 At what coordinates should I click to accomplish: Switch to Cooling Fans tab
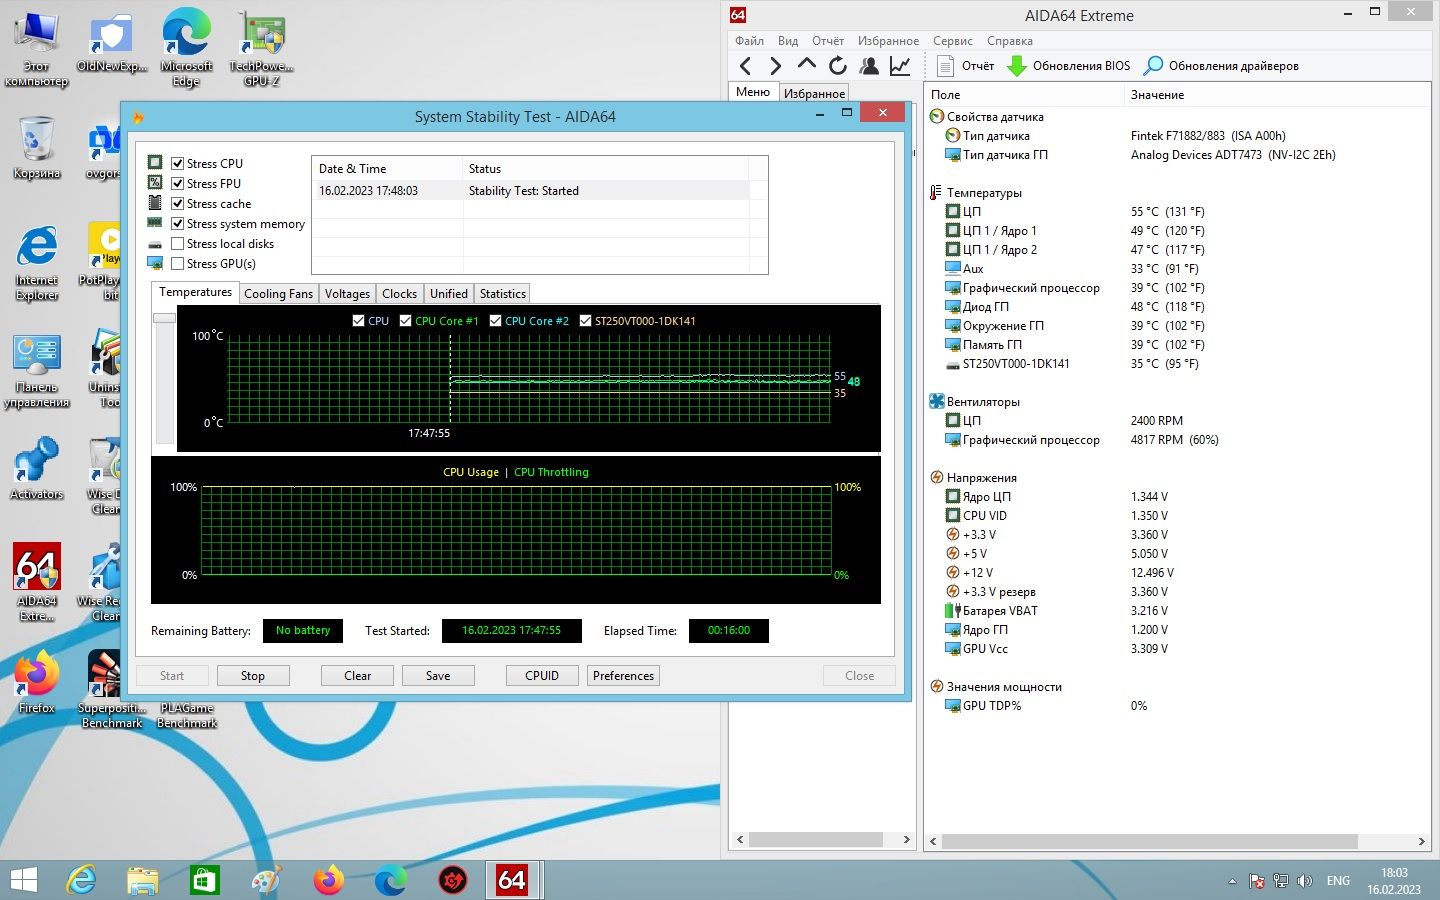click(x=278, y=294)
